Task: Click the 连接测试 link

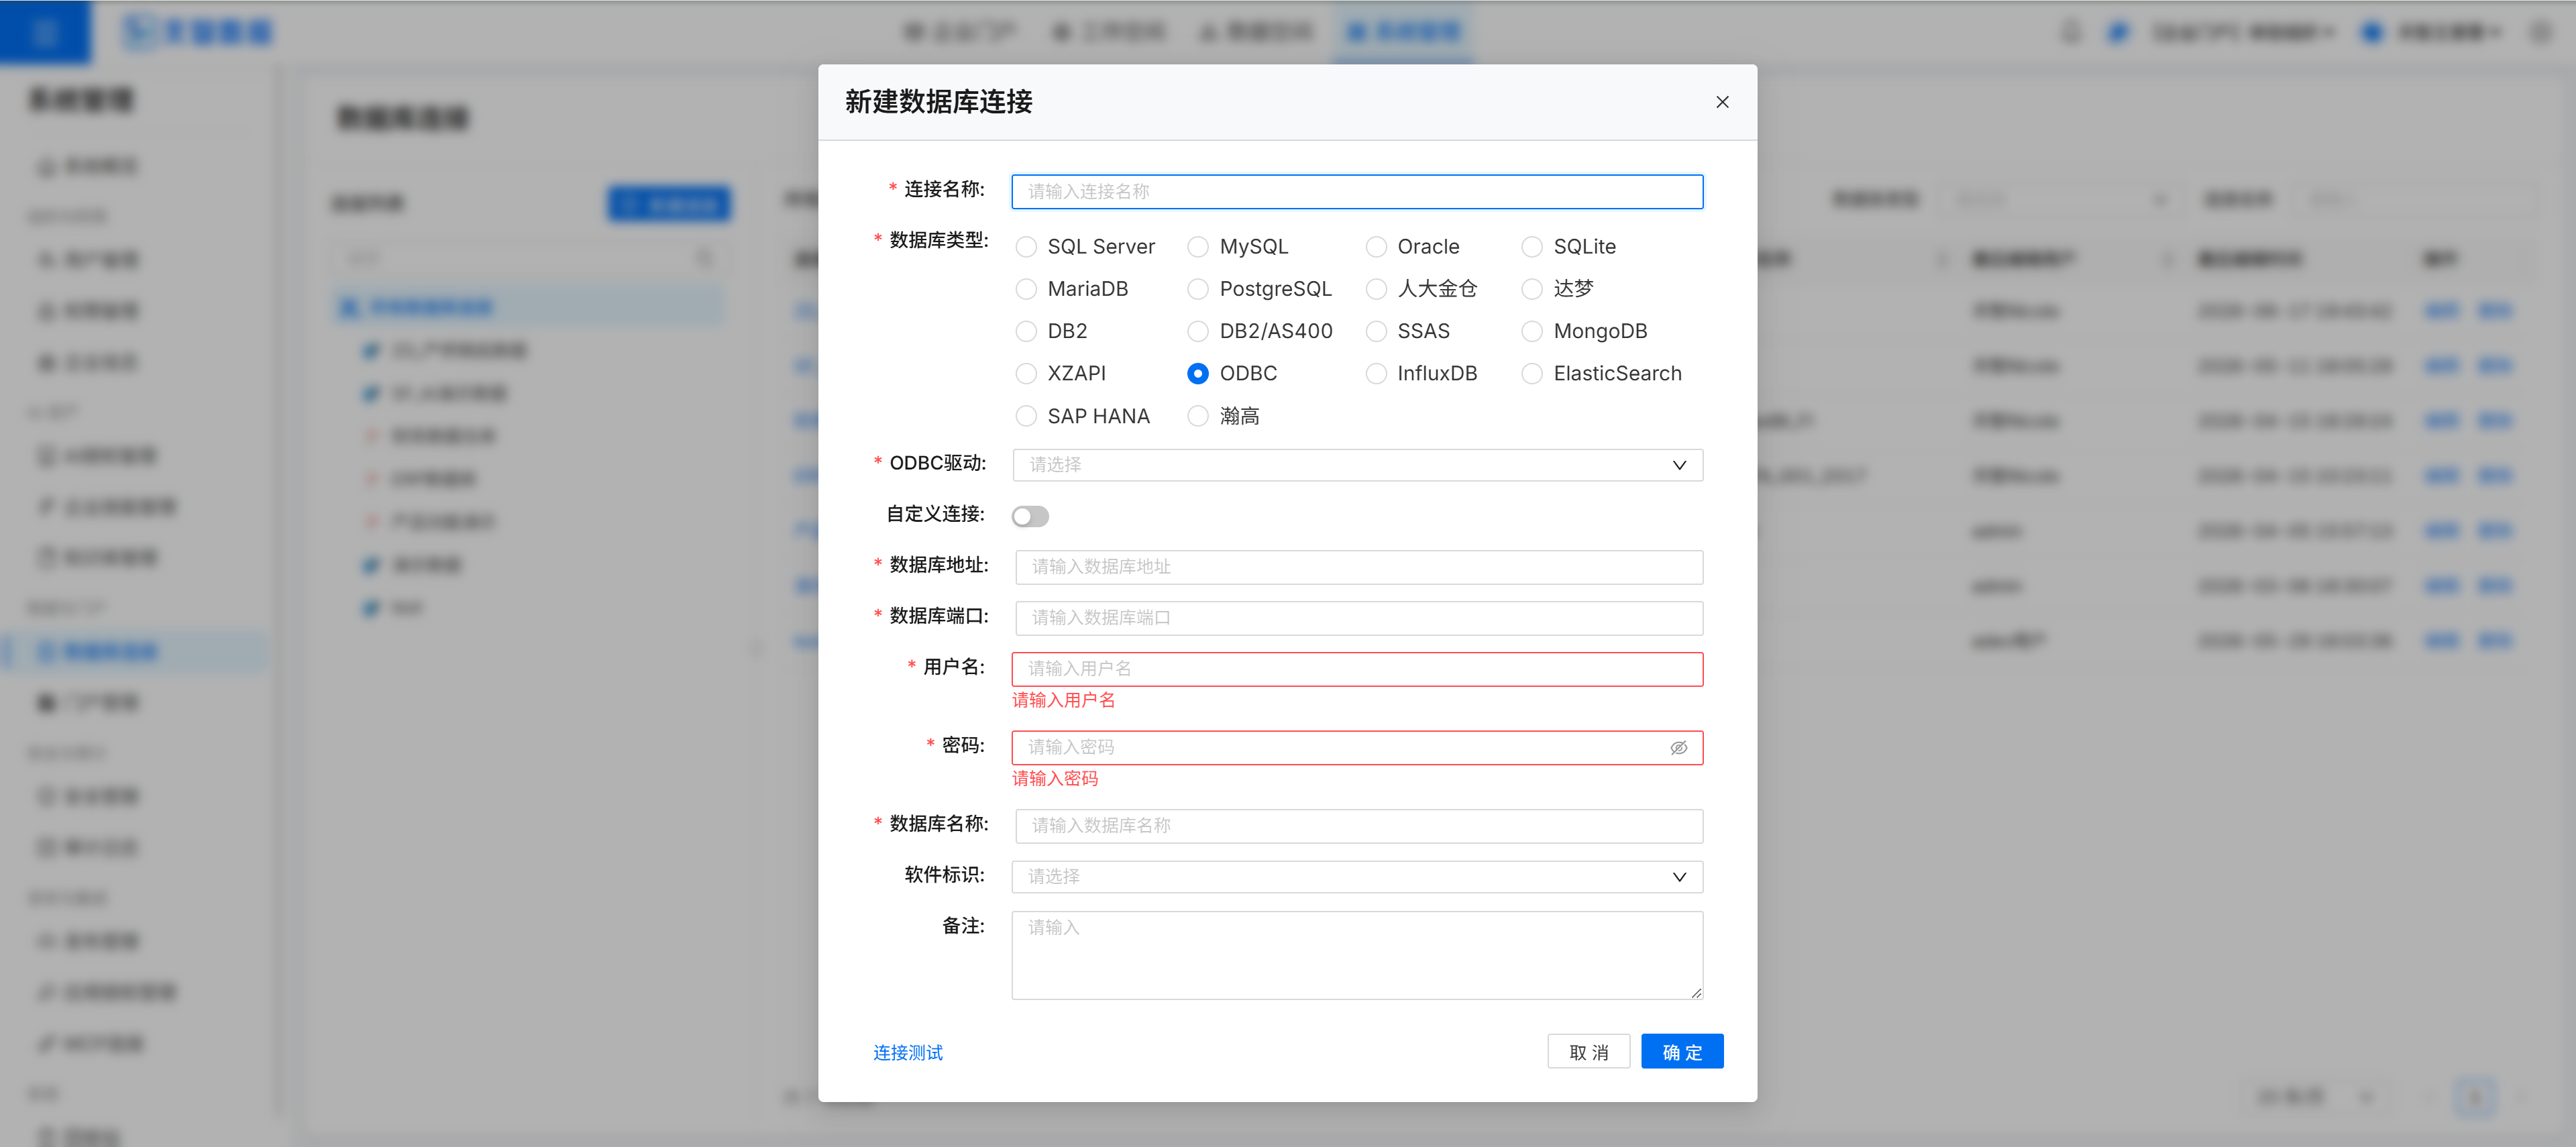Action: [908, 1052]
